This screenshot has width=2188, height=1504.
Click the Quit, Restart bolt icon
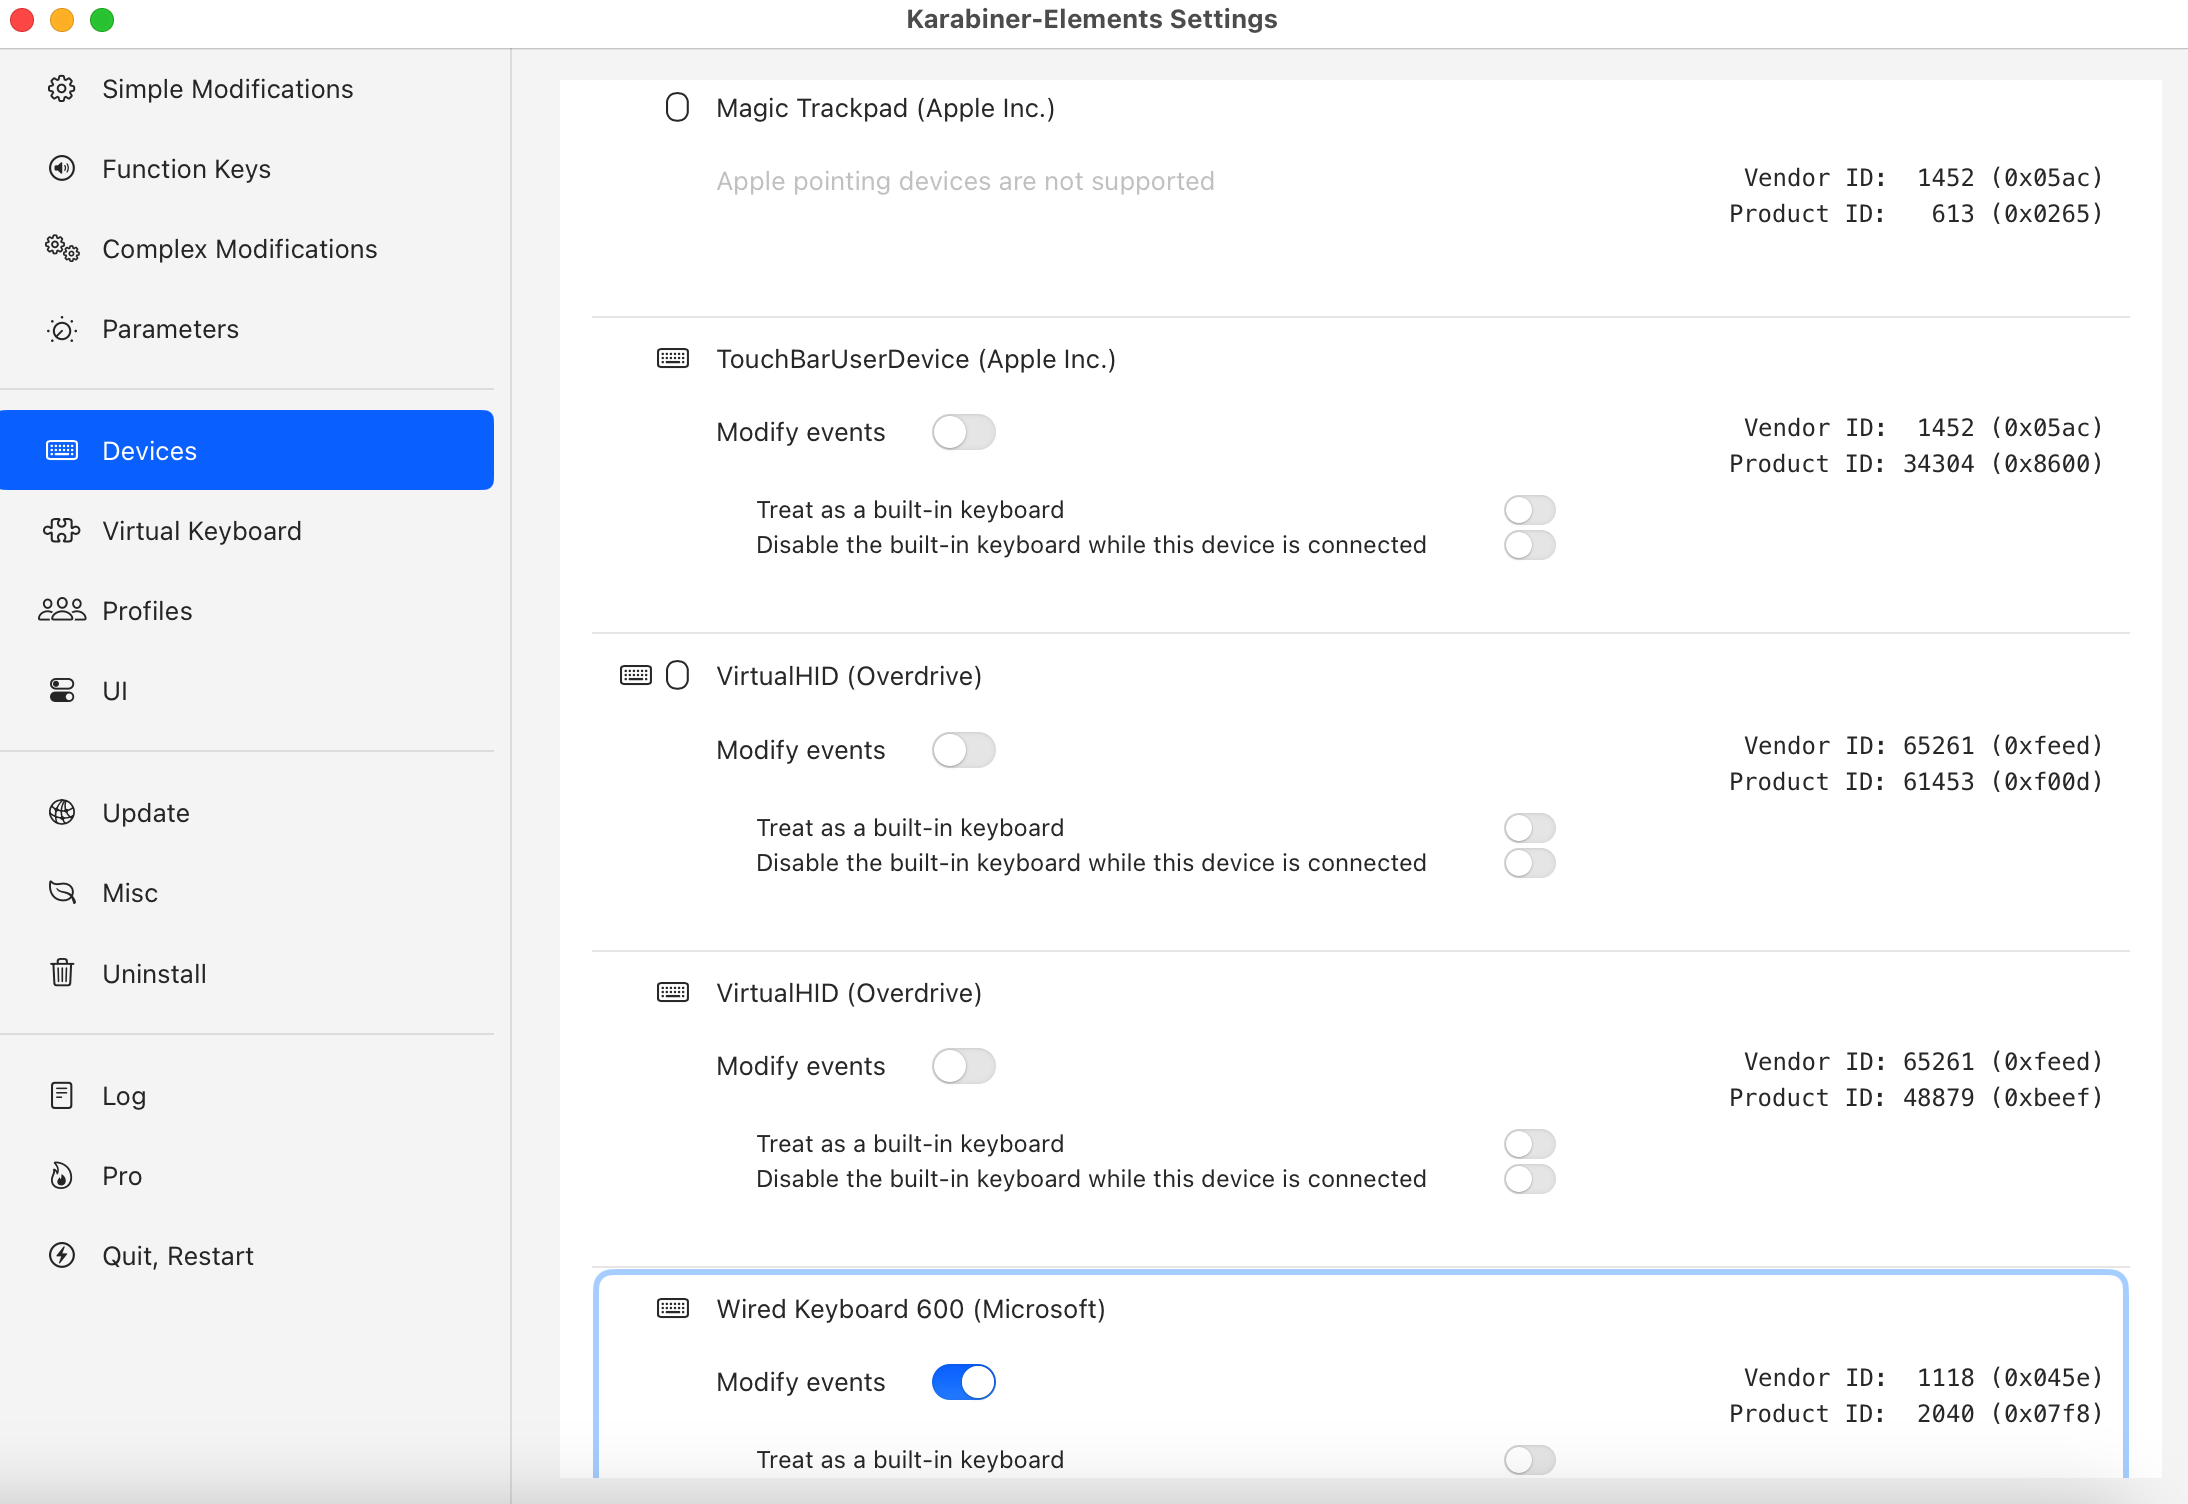click(62, 1255)
